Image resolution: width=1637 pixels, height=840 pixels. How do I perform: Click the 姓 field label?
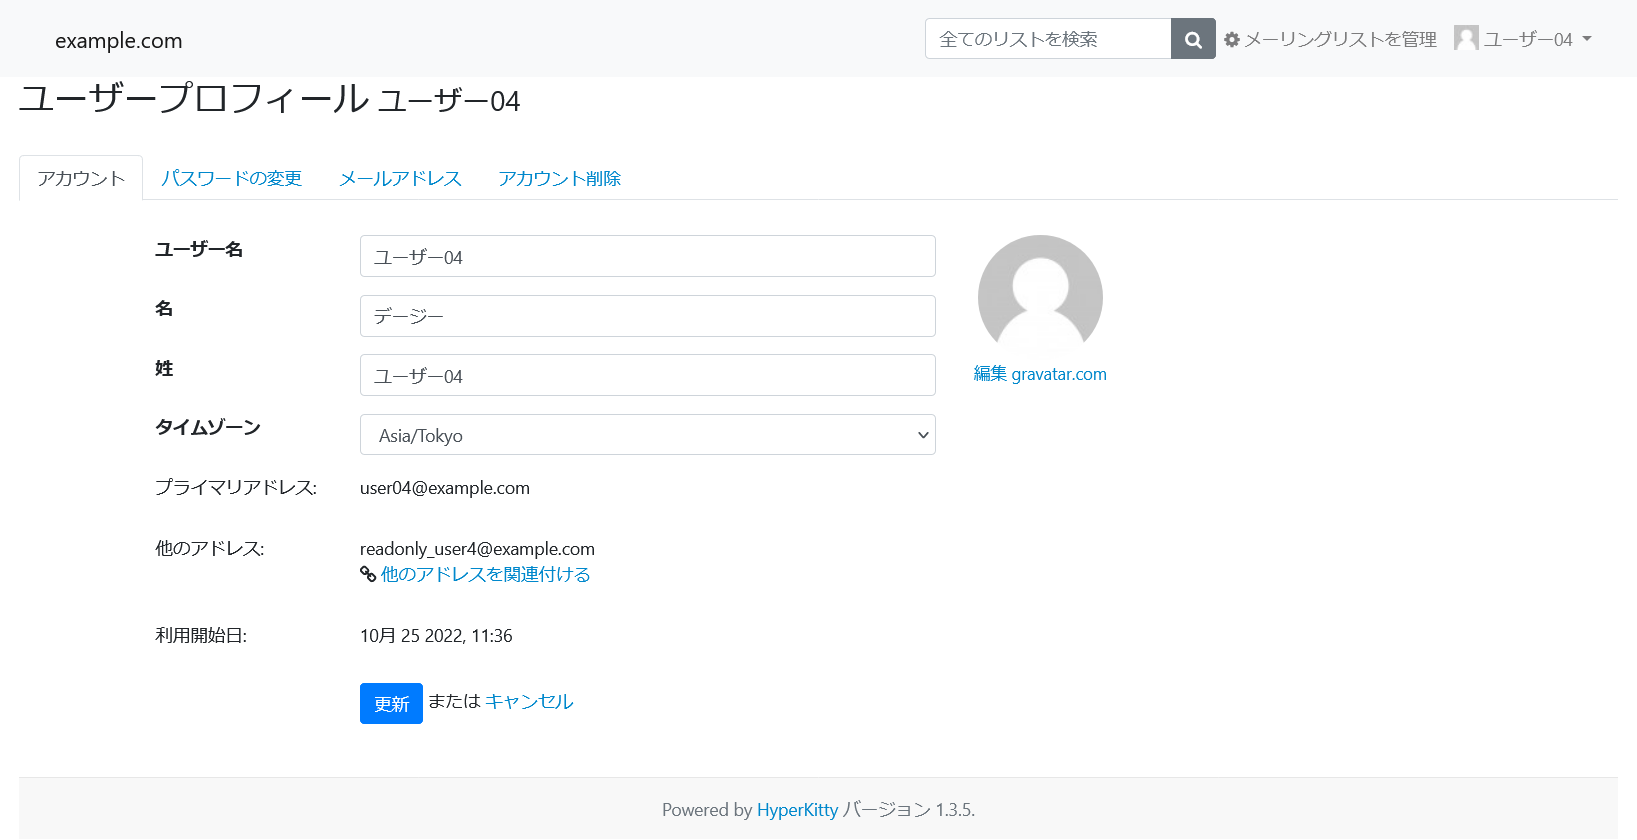point(164,368)
